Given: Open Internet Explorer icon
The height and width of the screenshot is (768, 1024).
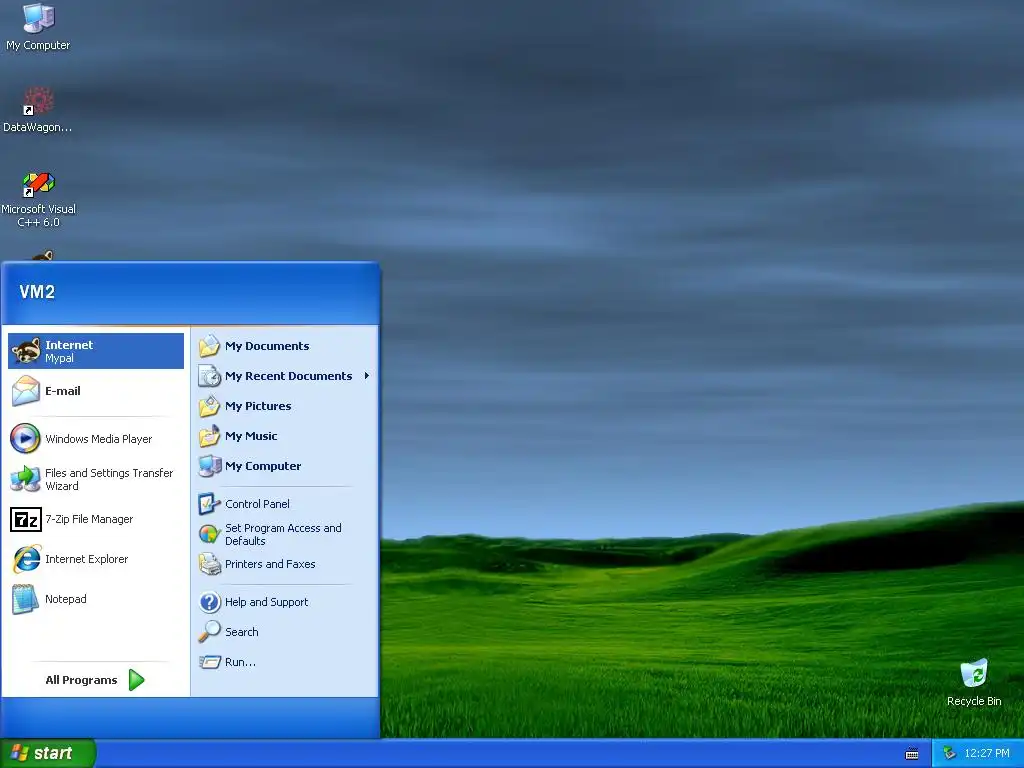Looking at the screenshot, I should coord(26,559).
